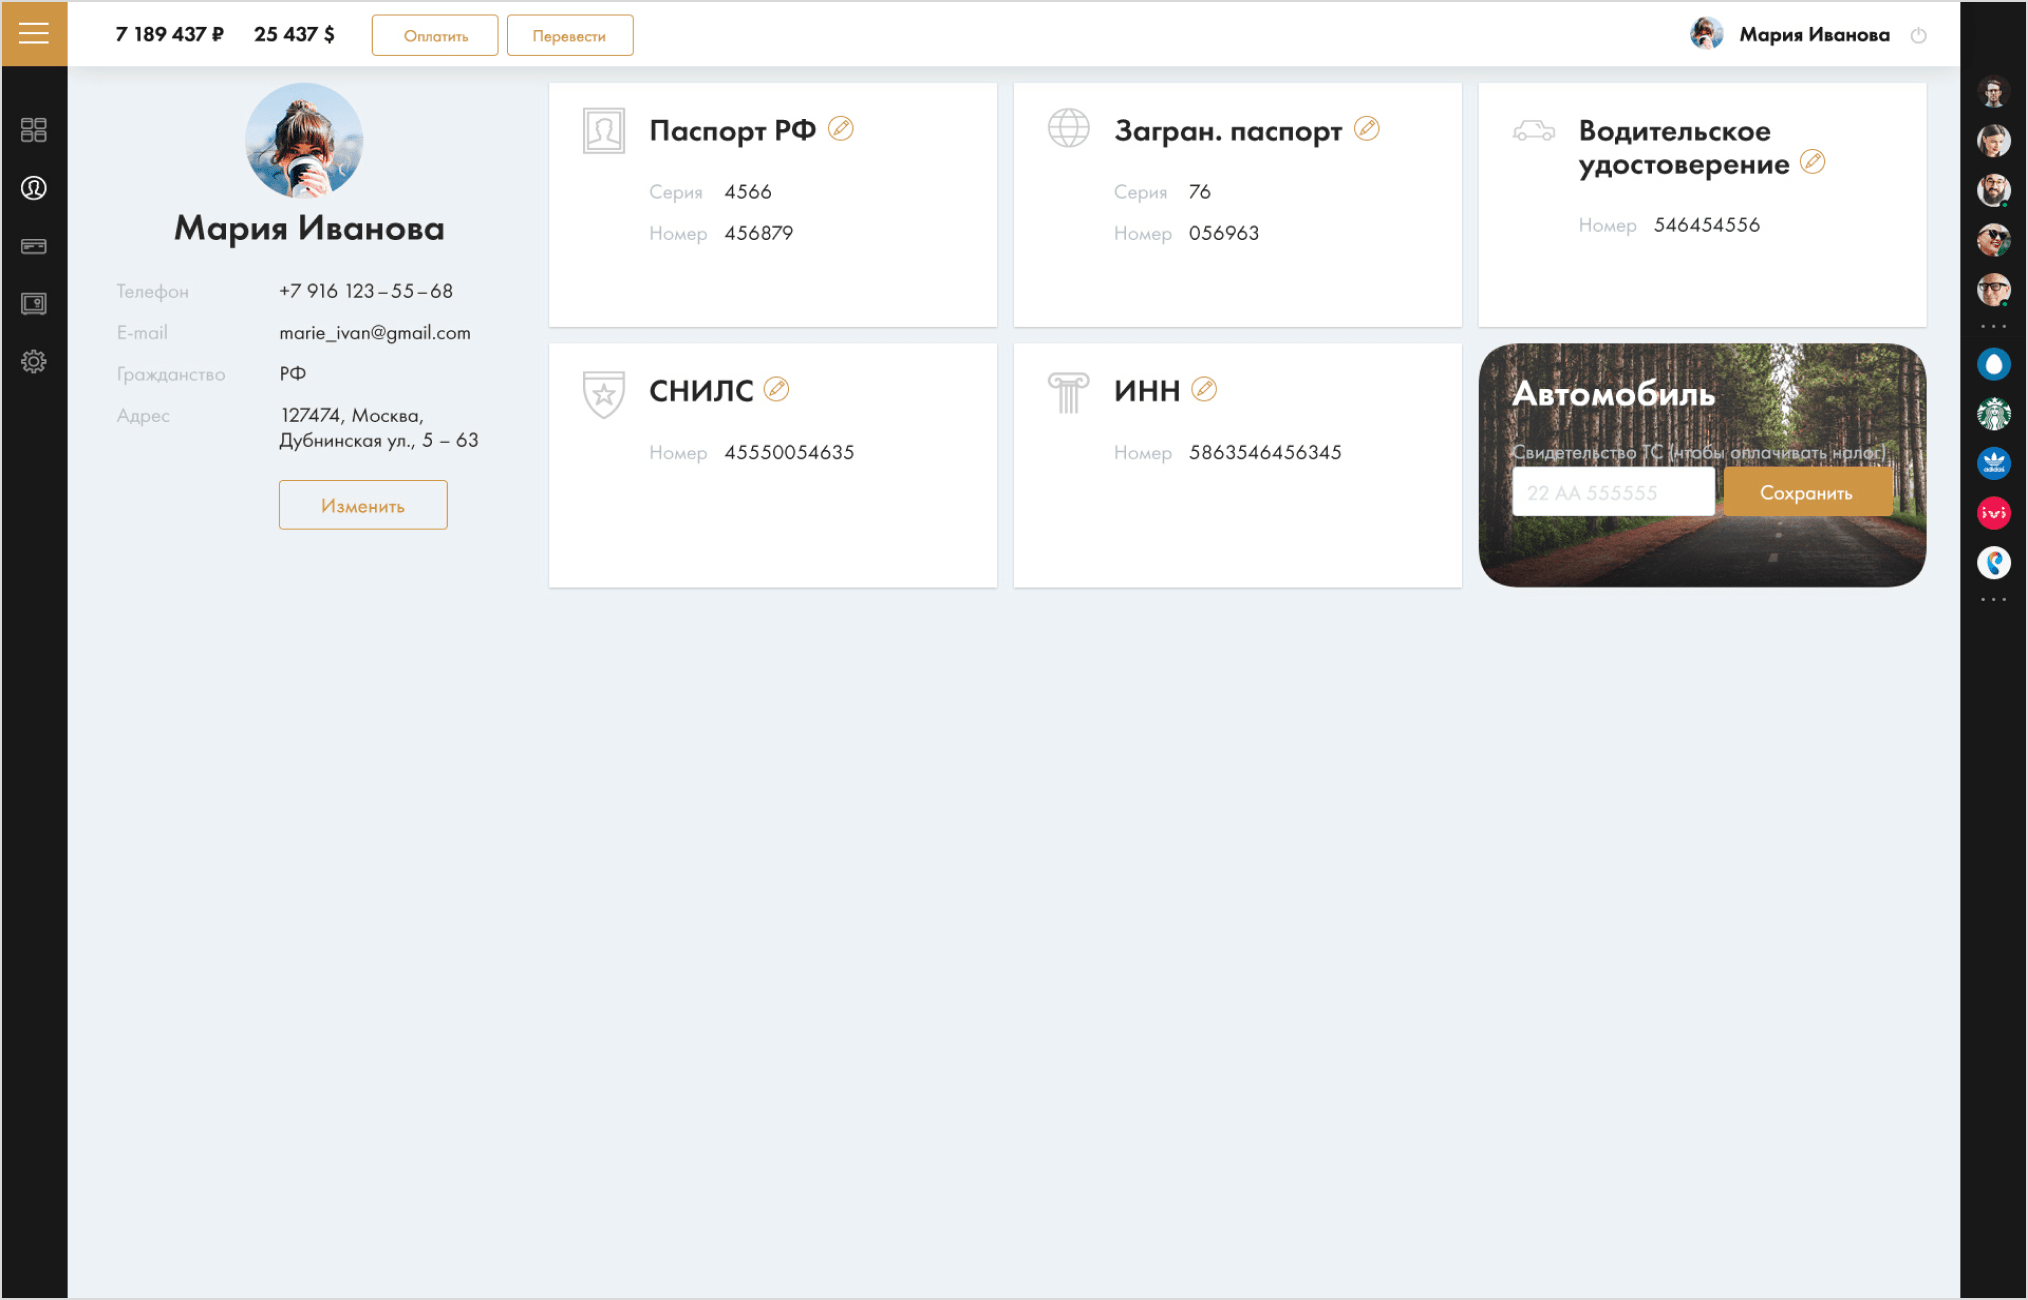Viewport: 2028px width, 1300px height.
Task: Expand more contacts dots in right panel
Action: tap(1994, 327)
